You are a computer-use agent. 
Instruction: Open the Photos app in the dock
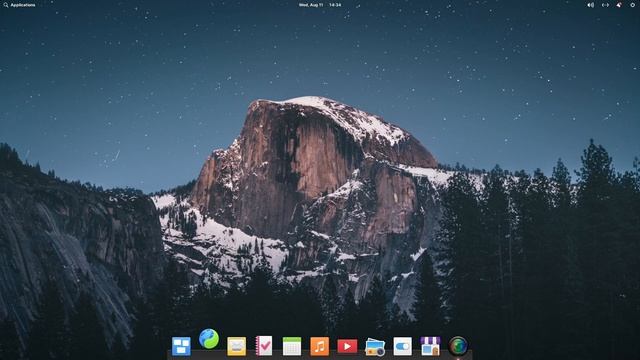click(375, 347)
